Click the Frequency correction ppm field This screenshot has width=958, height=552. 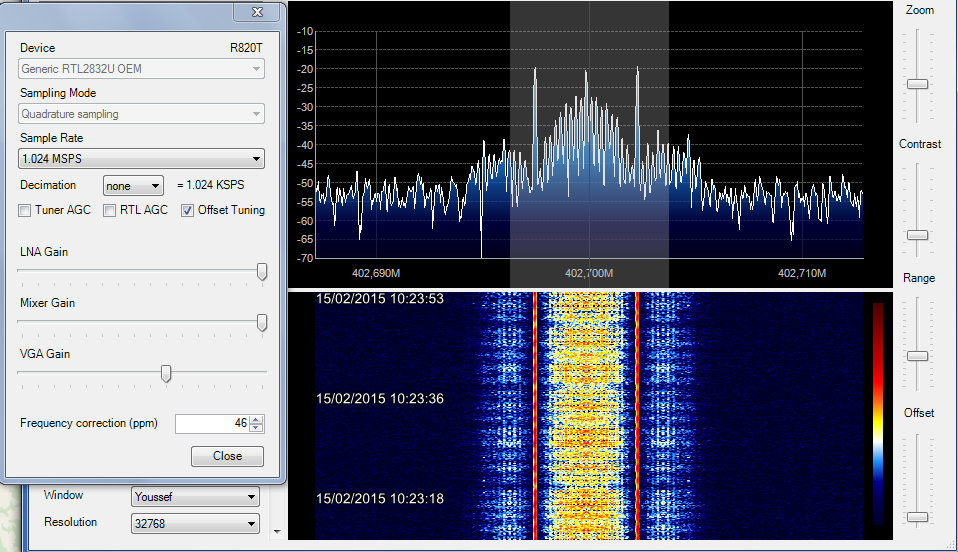[210, 424]
